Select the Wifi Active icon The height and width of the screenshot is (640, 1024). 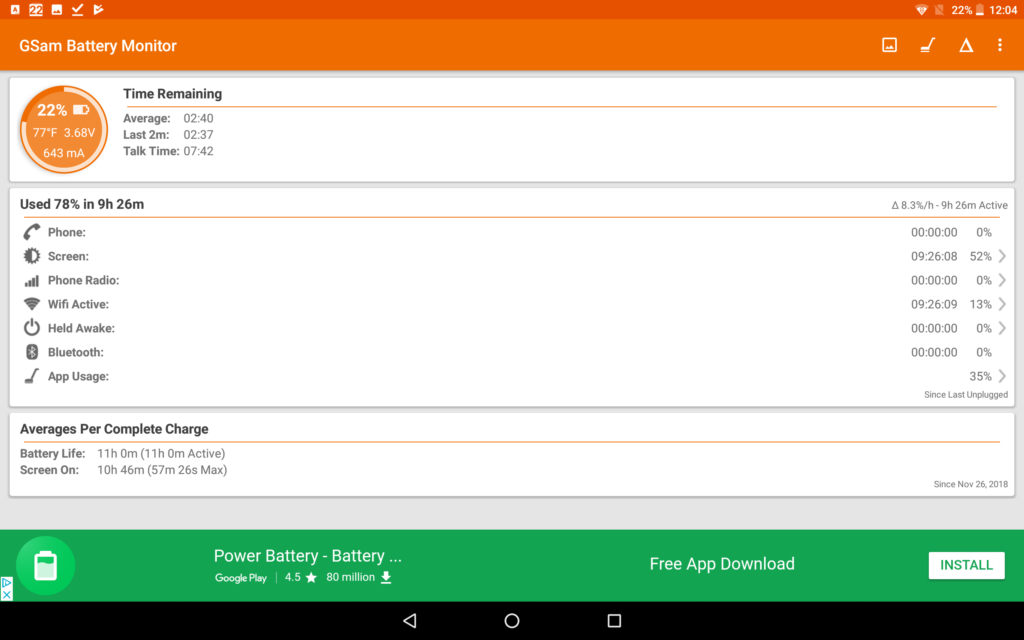[30, 304]
